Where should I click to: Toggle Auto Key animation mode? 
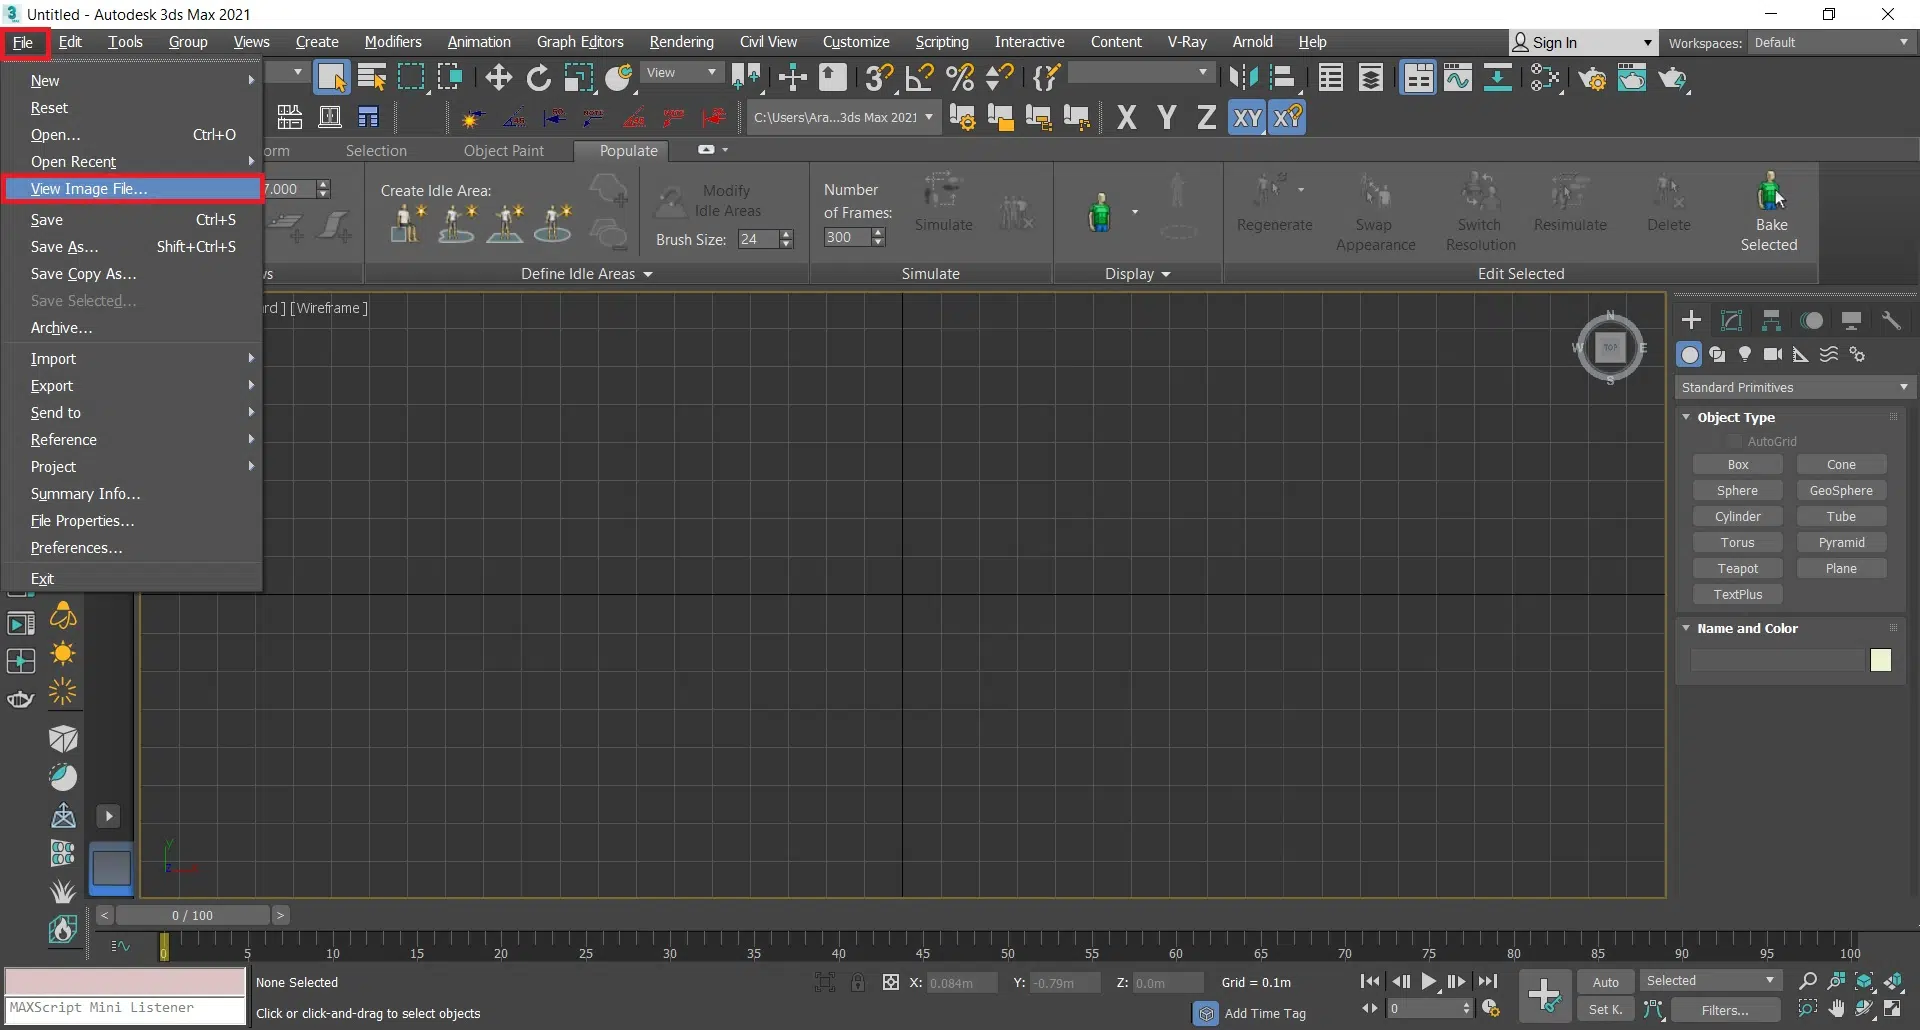[1605, 982]
